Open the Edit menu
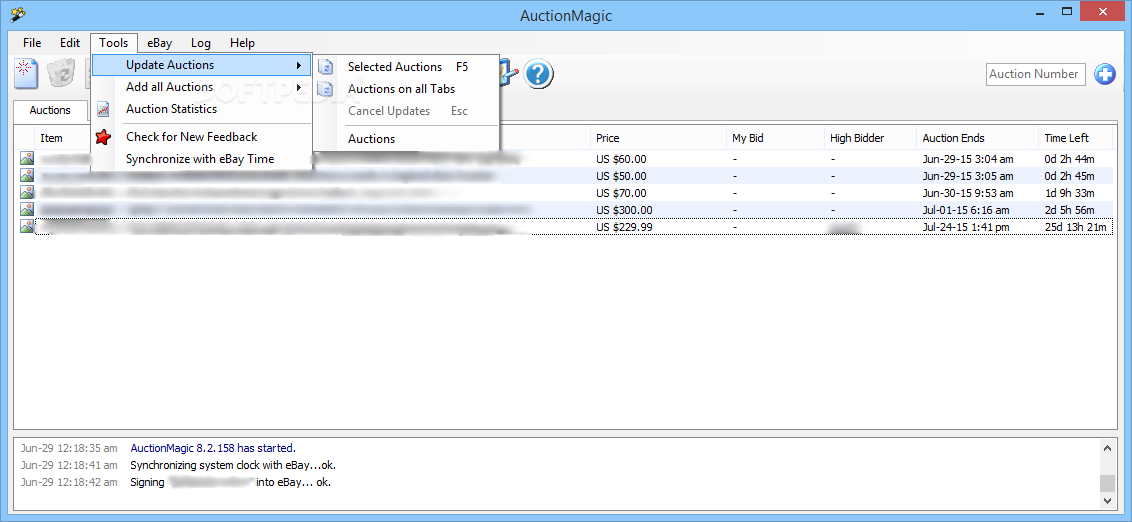The image size is (1132, 522). pyautogui.click(x=70, y=43)
